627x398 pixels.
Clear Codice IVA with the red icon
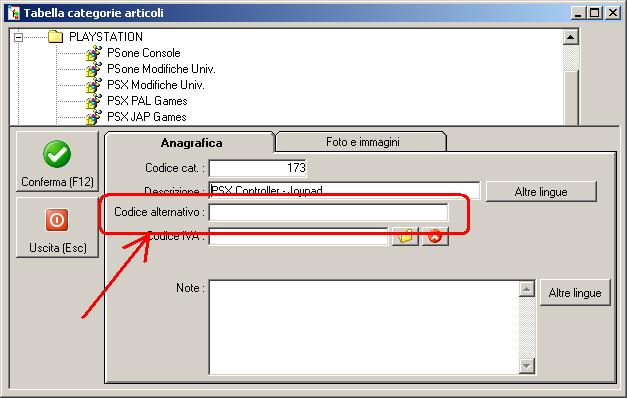click(x=435, y=236)
